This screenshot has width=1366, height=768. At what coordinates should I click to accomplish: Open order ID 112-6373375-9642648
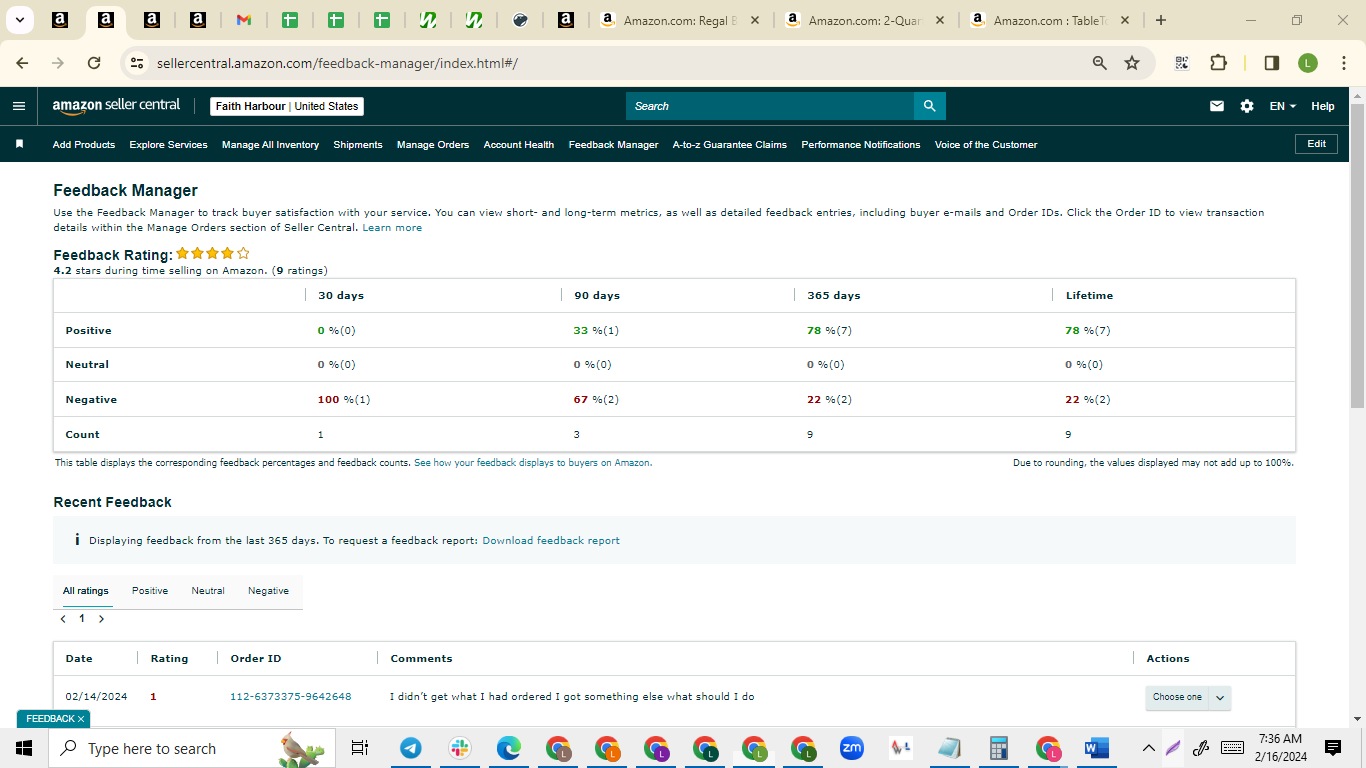click(x=291, y=697)
